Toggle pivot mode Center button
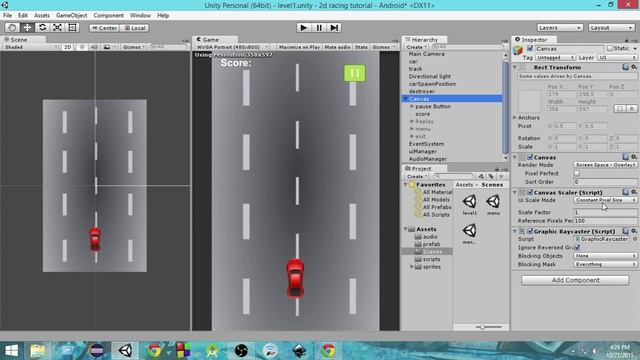The image size is (640, 360). pyautogui.click(x=104, y=28)
